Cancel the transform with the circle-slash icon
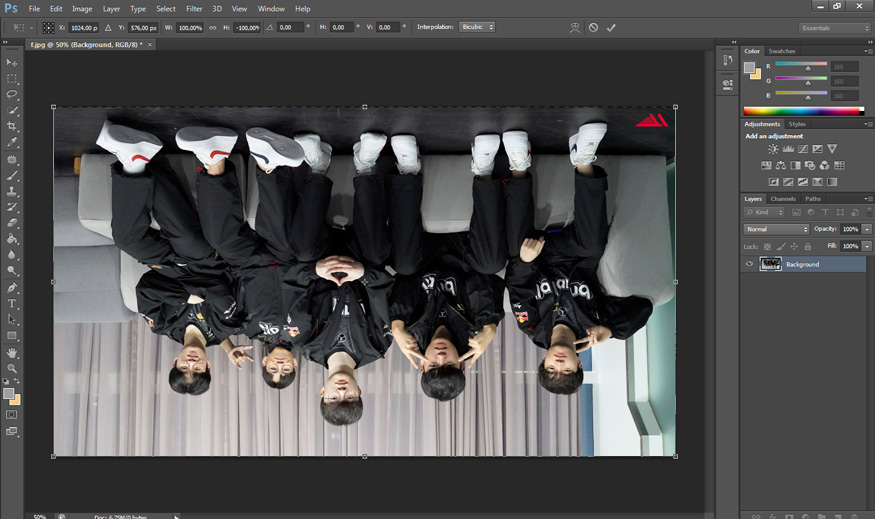This screenshot has width=875, height=519. point(593,28)
